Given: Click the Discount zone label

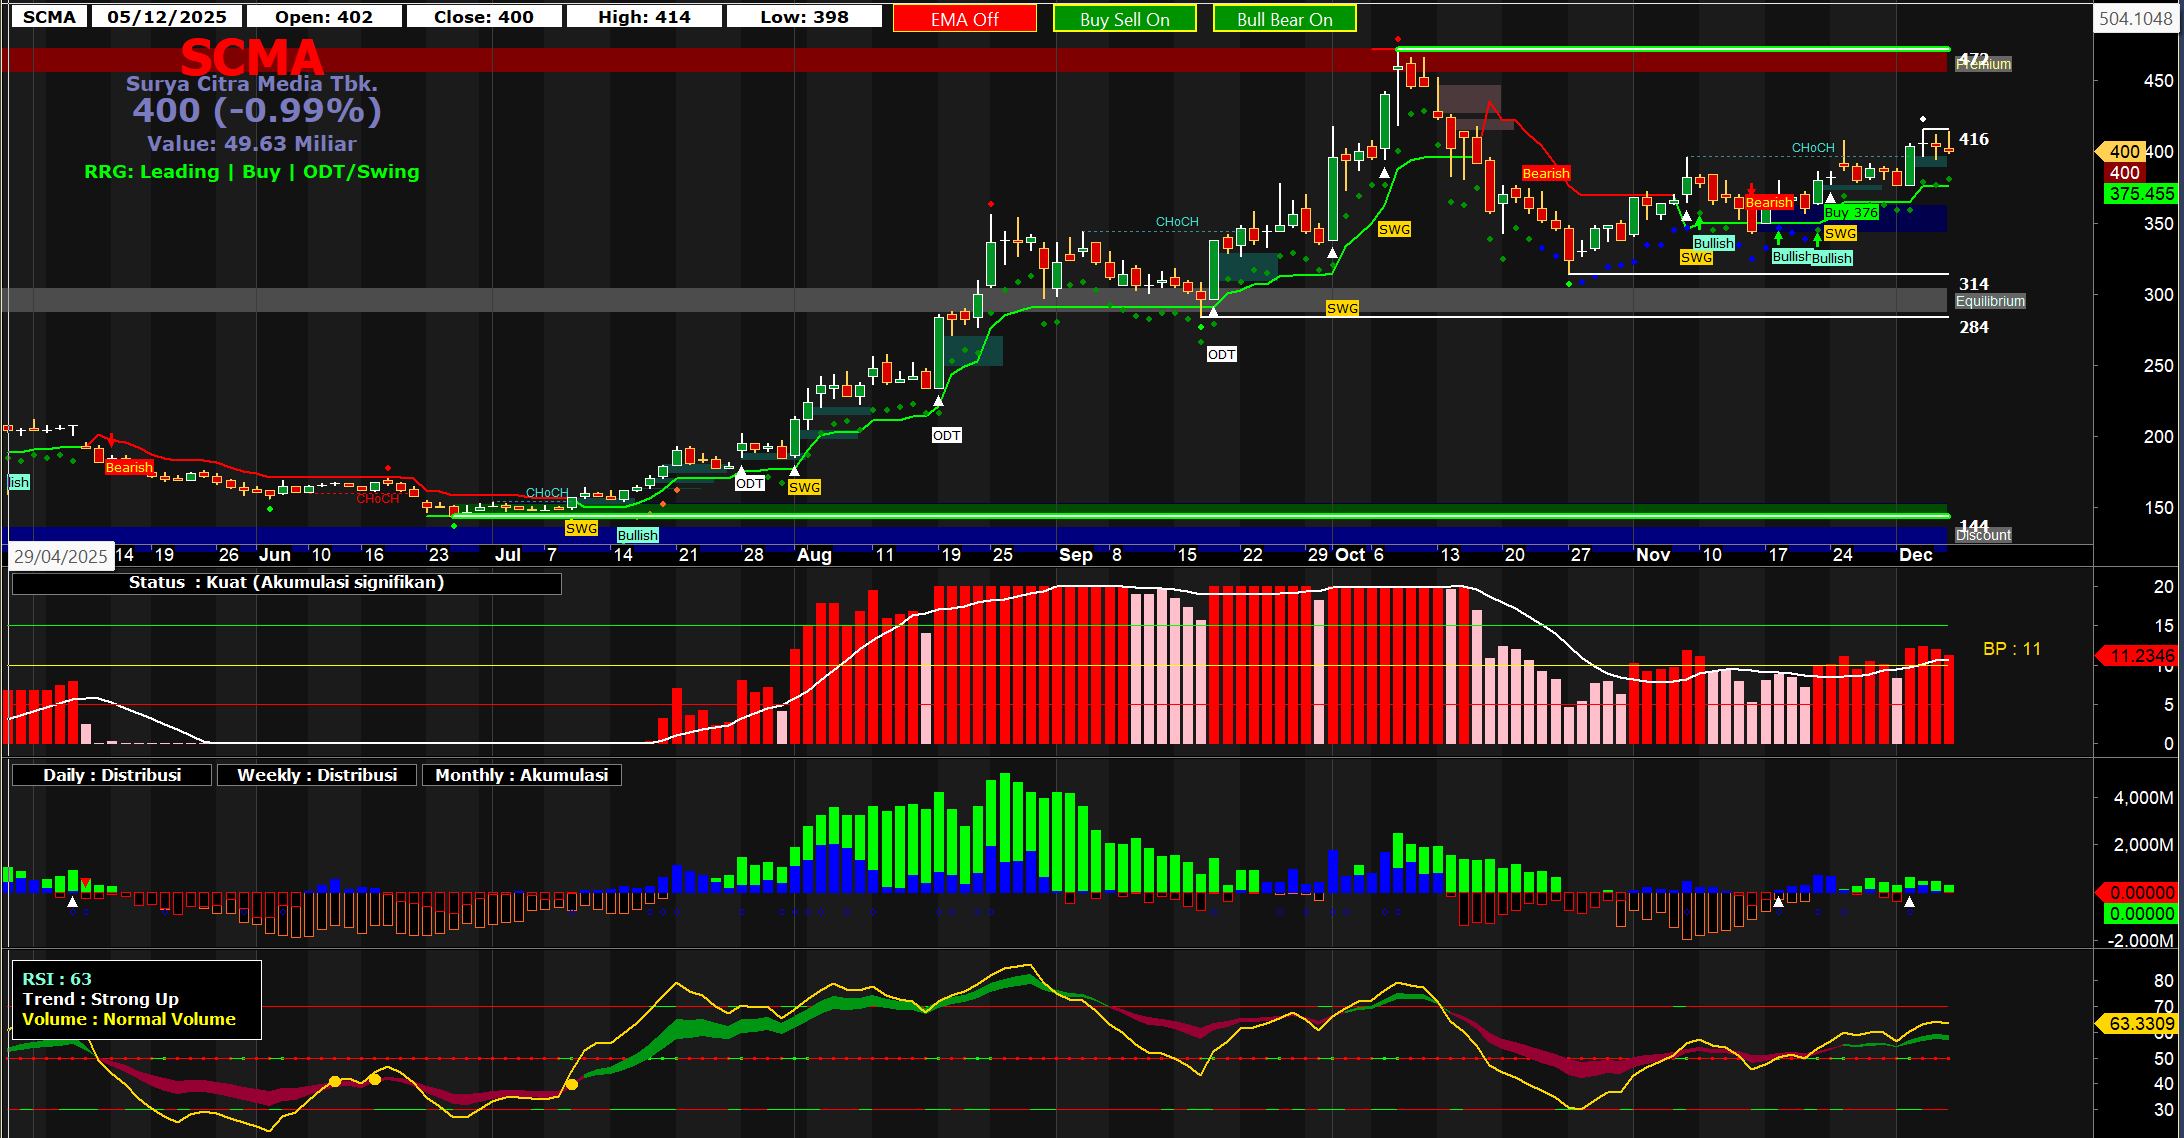Looking at the screenshot, I should click(1984, 535).
